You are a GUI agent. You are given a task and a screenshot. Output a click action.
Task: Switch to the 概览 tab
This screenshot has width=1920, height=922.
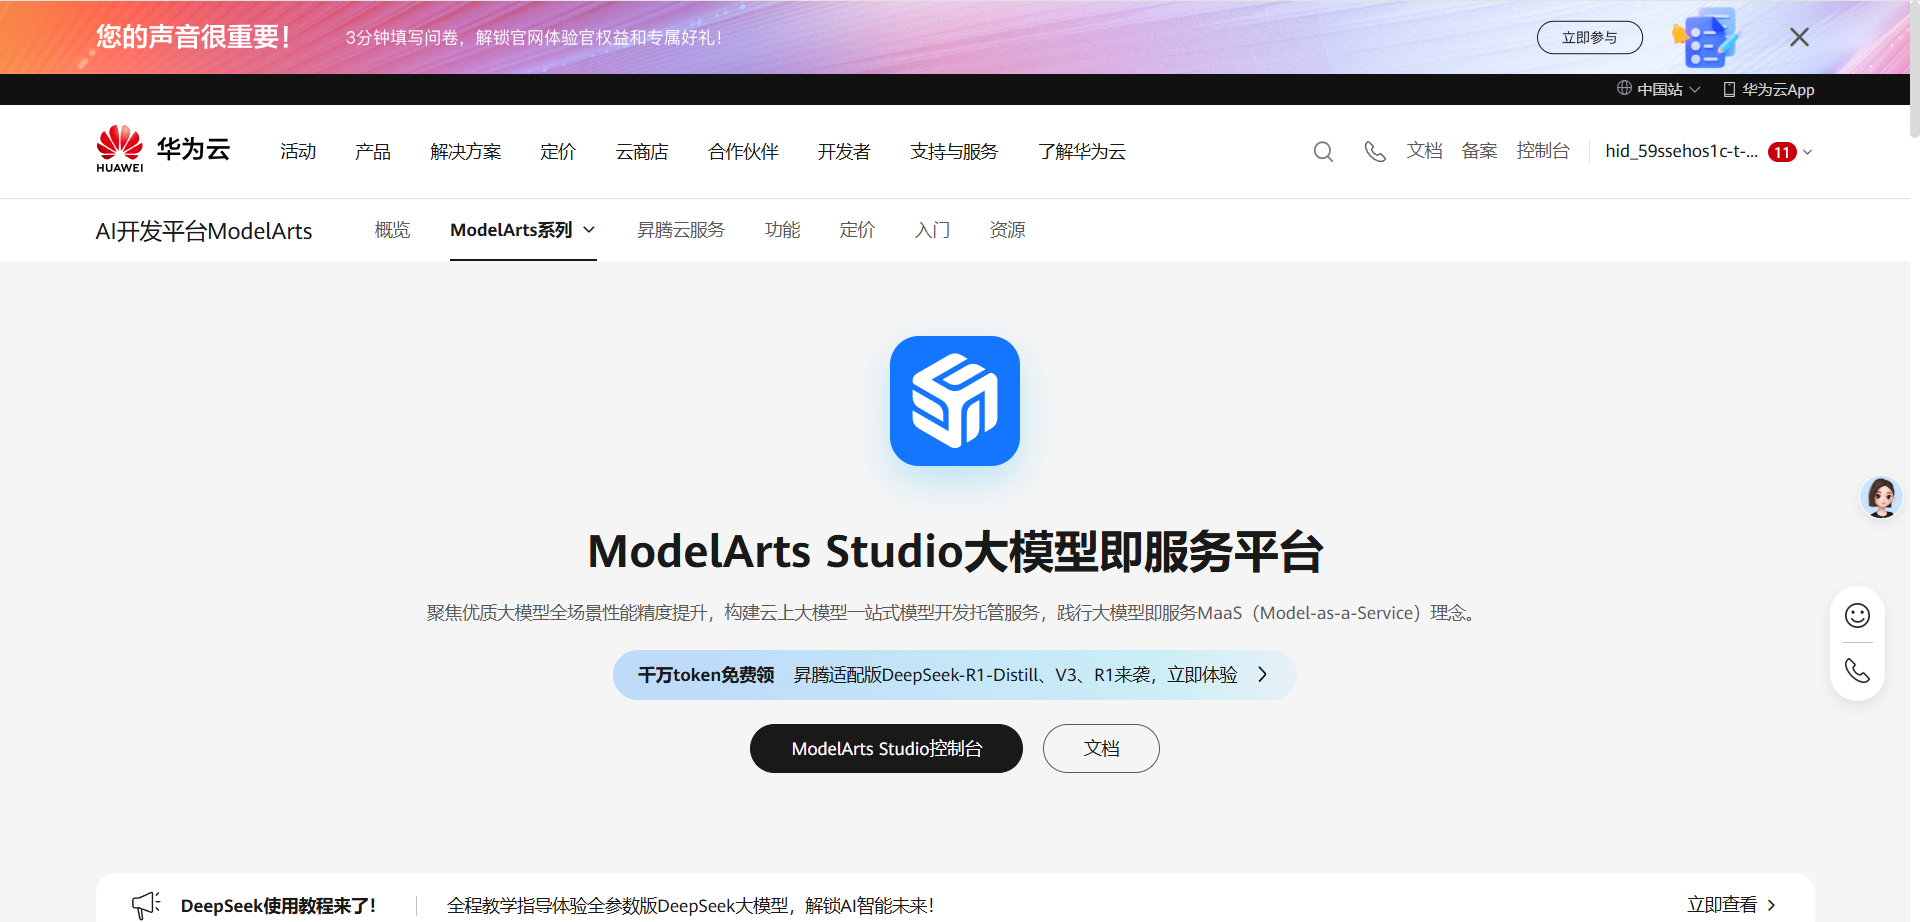tap(392, 230)
